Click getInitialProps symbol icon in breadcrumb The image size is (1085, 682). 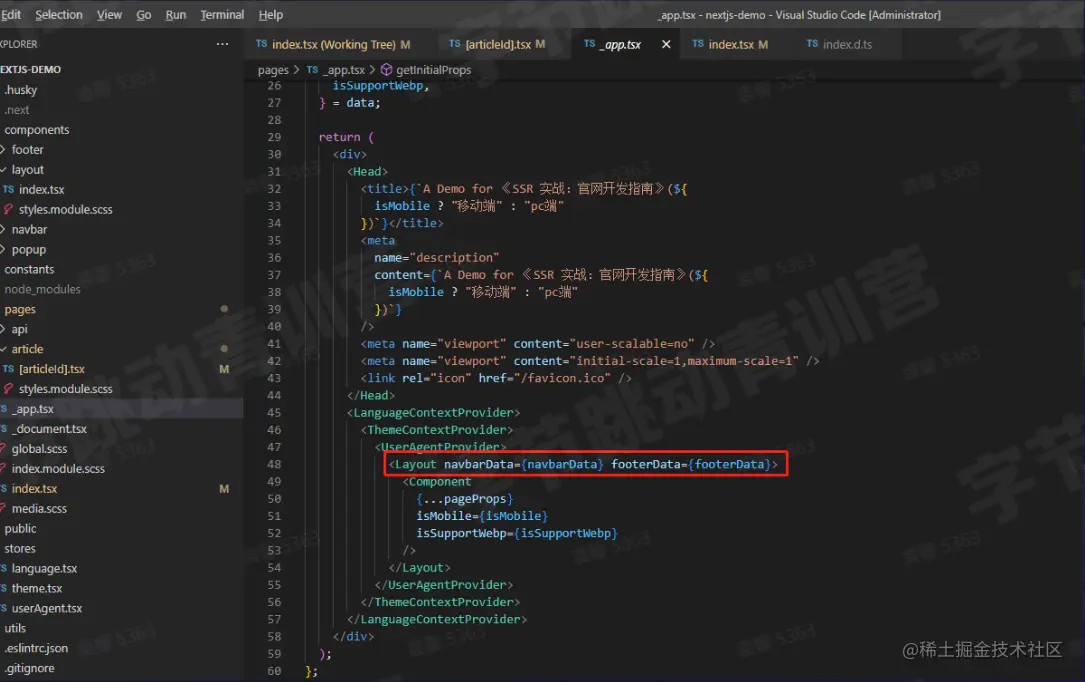tap(387, 69)
